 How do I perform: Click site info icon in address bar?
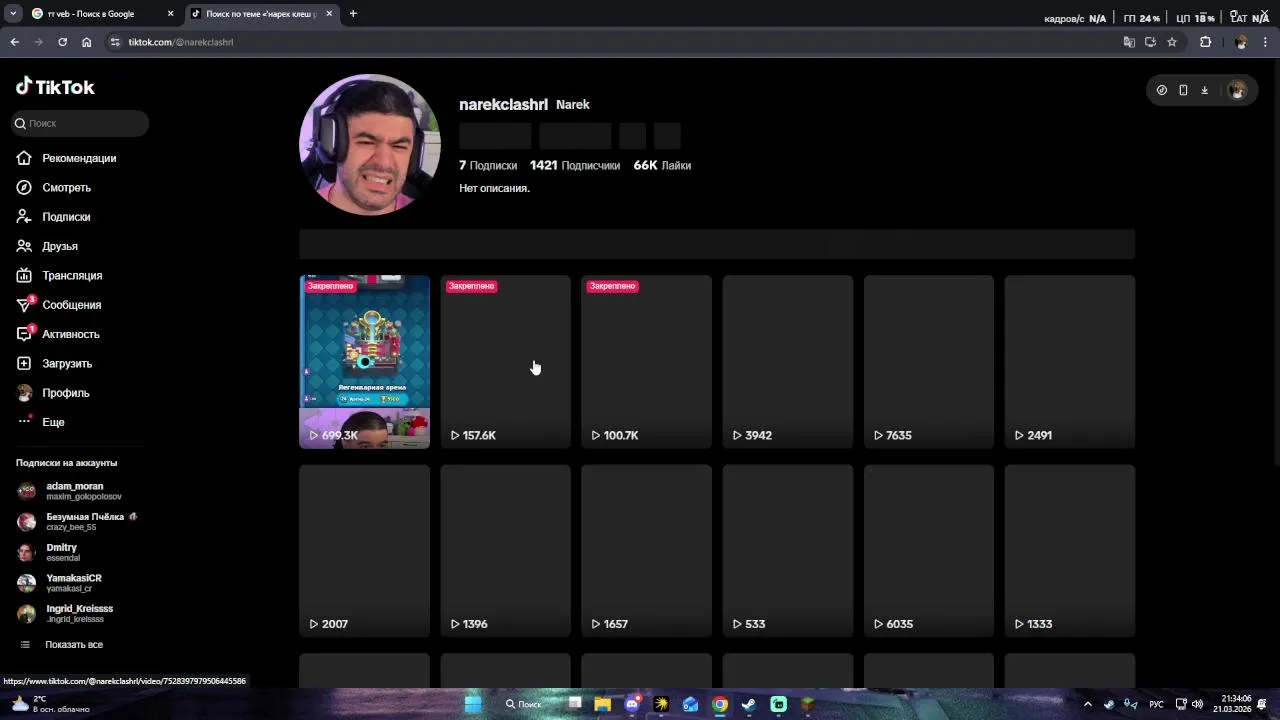tap(115, 42)
